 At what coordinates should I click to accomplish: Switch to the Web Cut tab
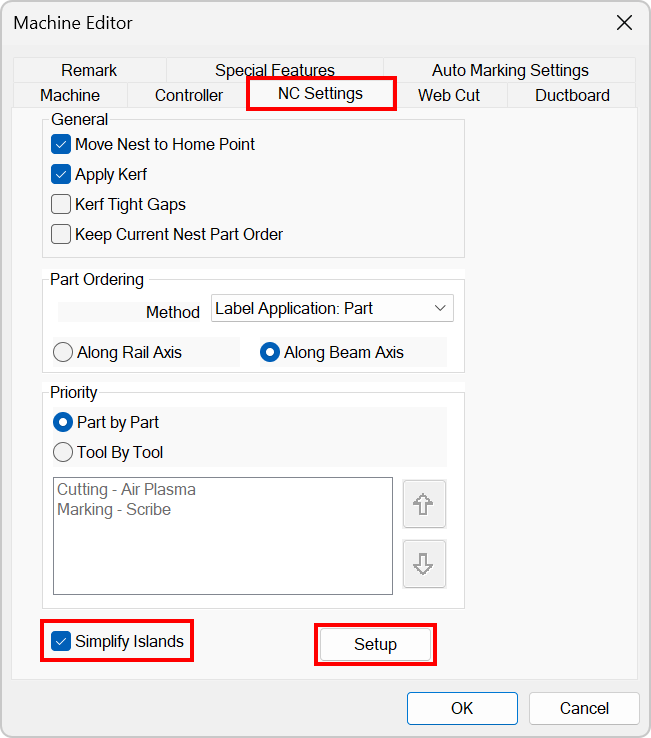pyautogui.click(x=449, y=95)
